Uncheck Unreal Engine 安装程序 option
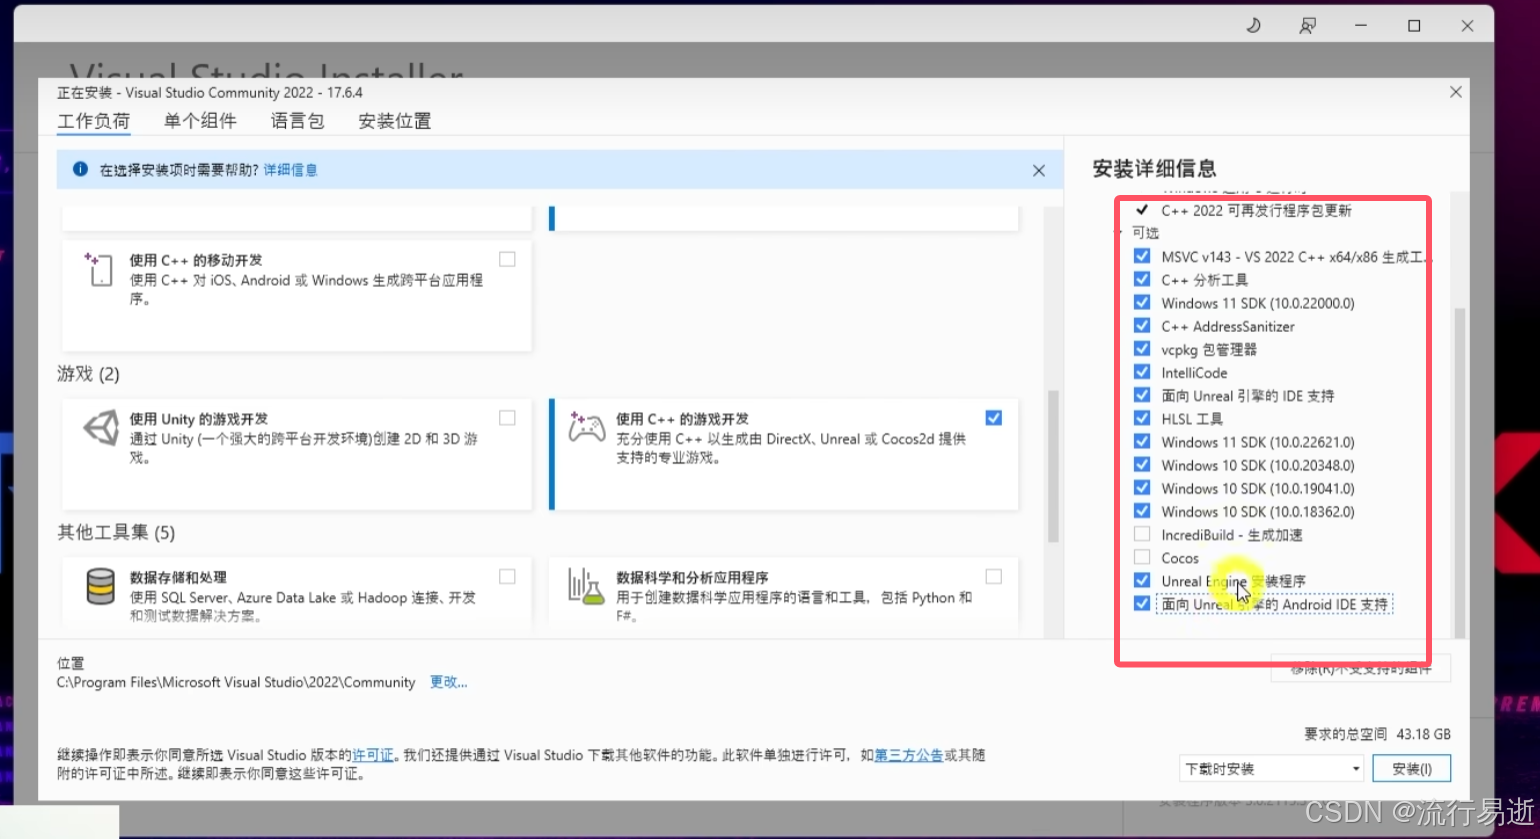The width and height of the screenshot is (1540, 839). tap(1142, 580)
